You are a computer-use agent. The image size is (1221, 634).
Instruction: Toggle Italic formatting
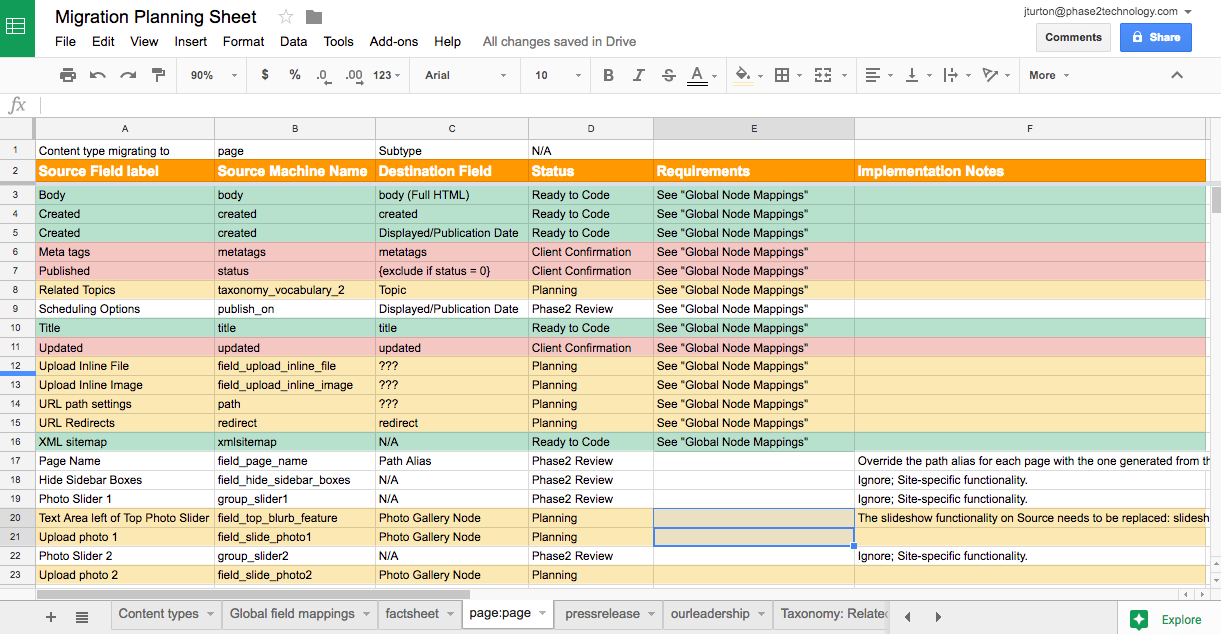639,75
